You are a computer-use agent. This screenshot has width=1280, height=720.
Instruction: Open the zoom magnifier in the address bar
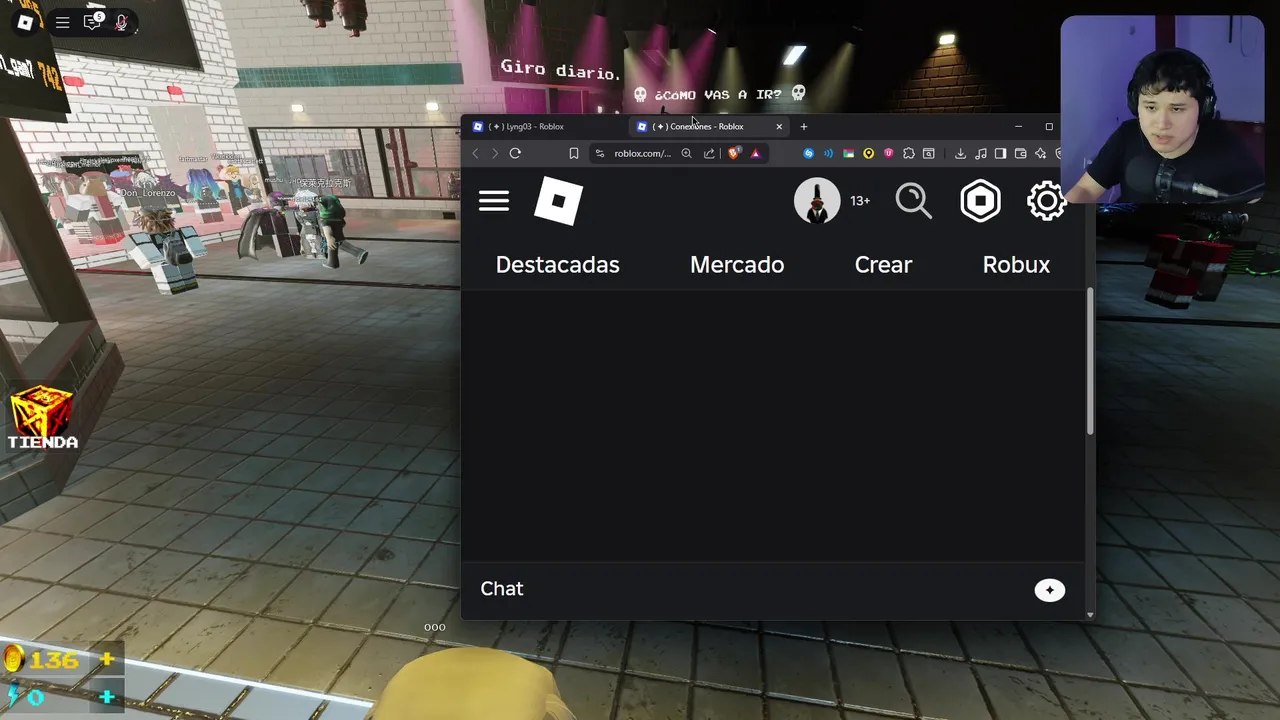click(686, 153)
